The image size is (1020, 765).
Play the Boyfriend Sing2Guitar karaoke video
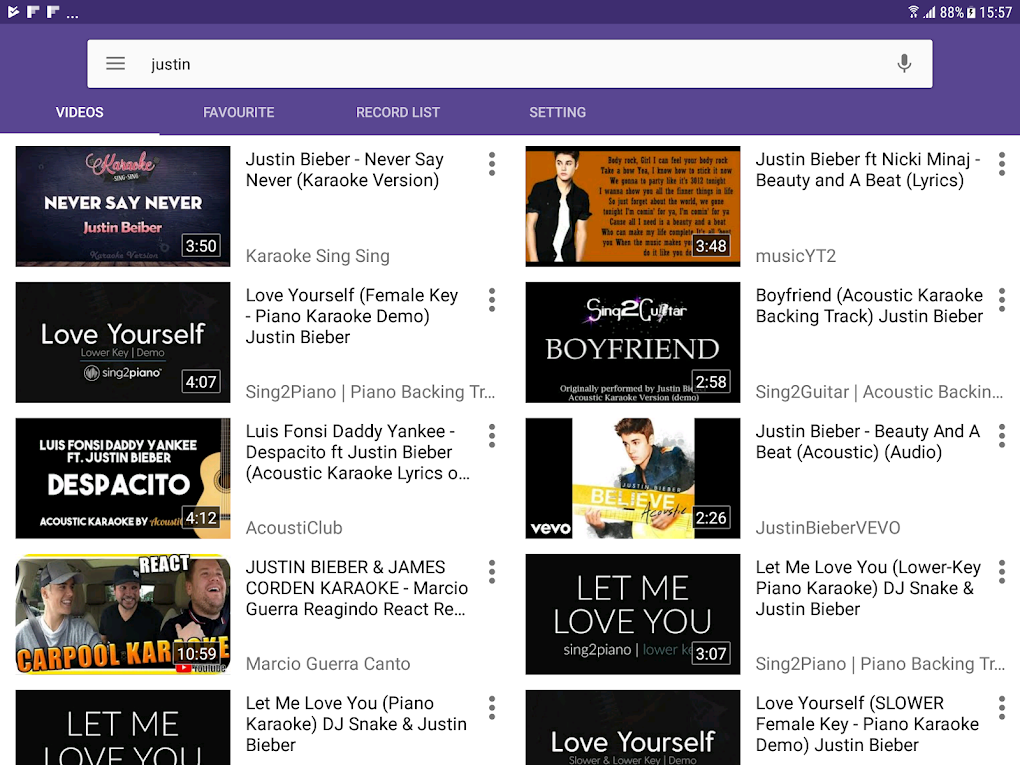click(x=632, y=342)
